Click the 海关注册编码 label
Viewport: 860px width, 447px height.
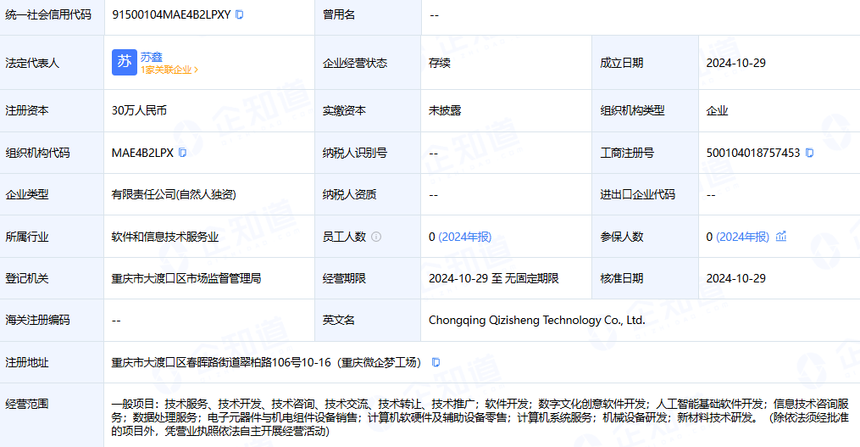[x=37, y=320]
